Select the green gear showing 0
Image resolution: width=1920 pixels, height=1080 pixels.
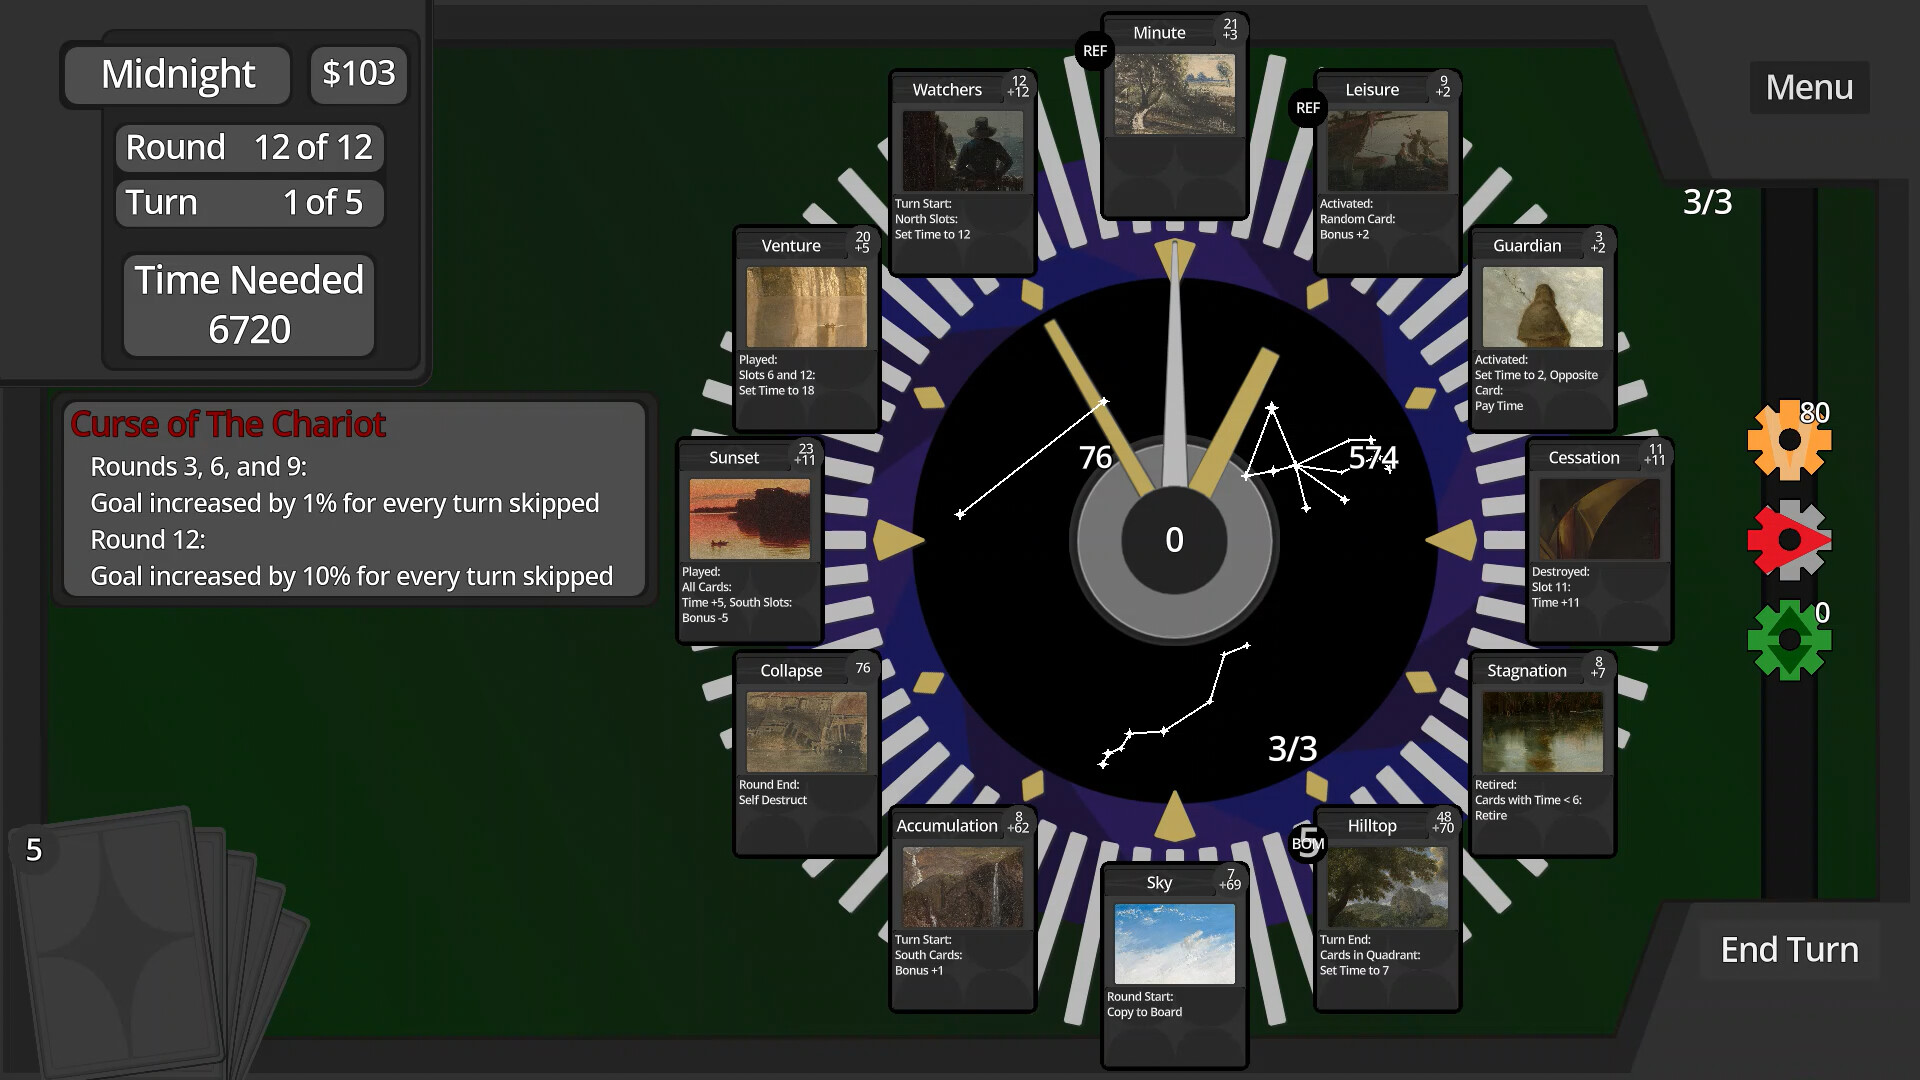[1789, 640]
